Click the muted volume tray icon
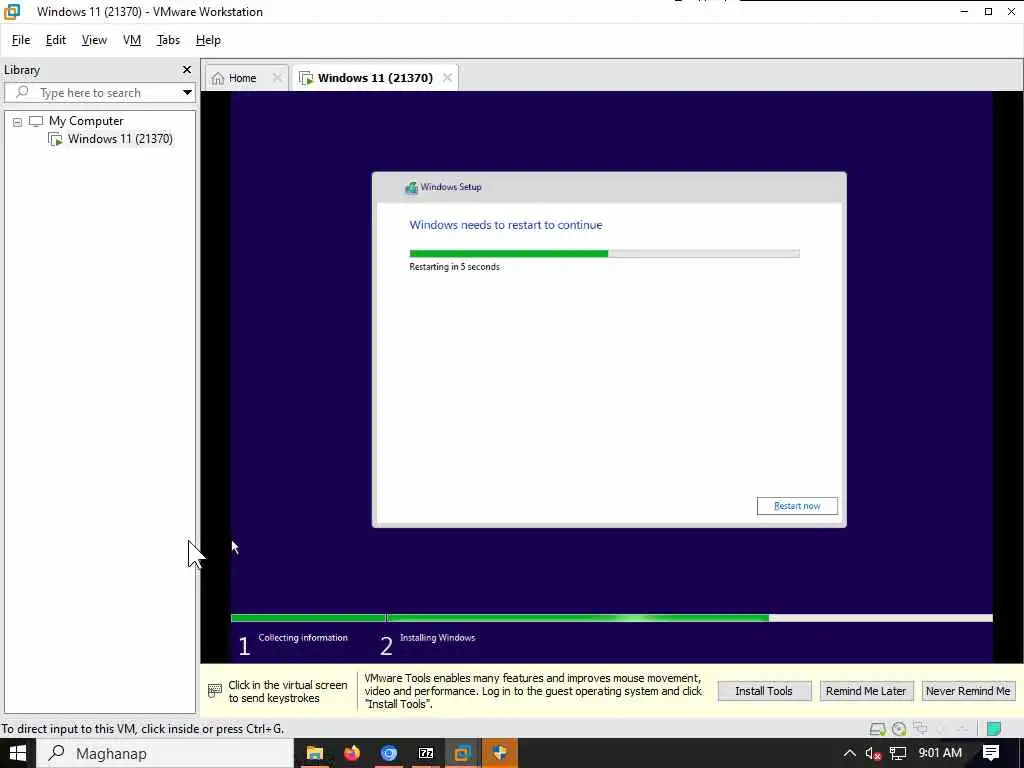 pos(873,753)
